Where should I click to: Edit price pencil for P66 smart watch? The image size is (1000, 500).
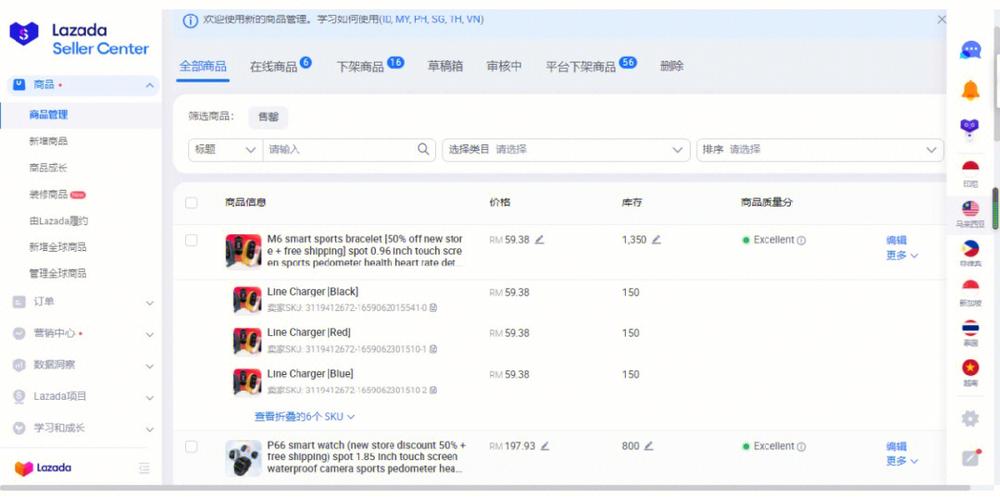545,446
